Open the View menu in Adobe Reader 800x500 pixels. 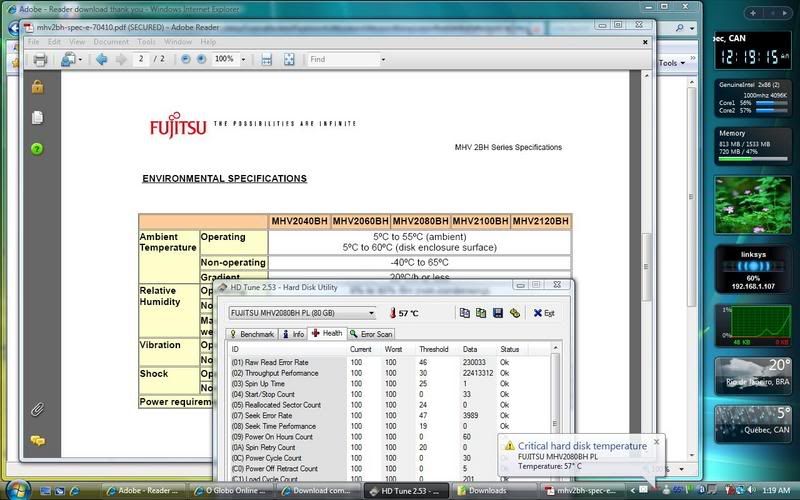tap(77, 42)
